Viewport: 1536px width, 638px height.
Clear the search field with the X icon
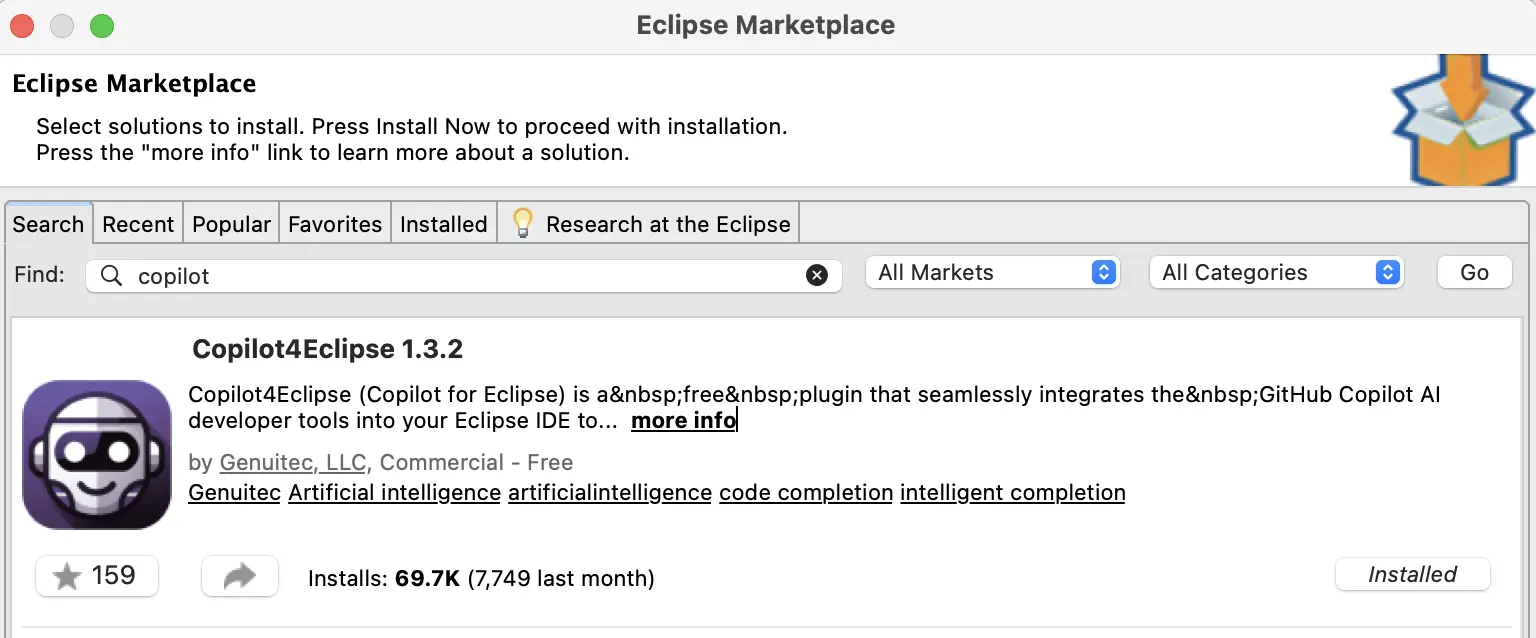tap(817, 276)
